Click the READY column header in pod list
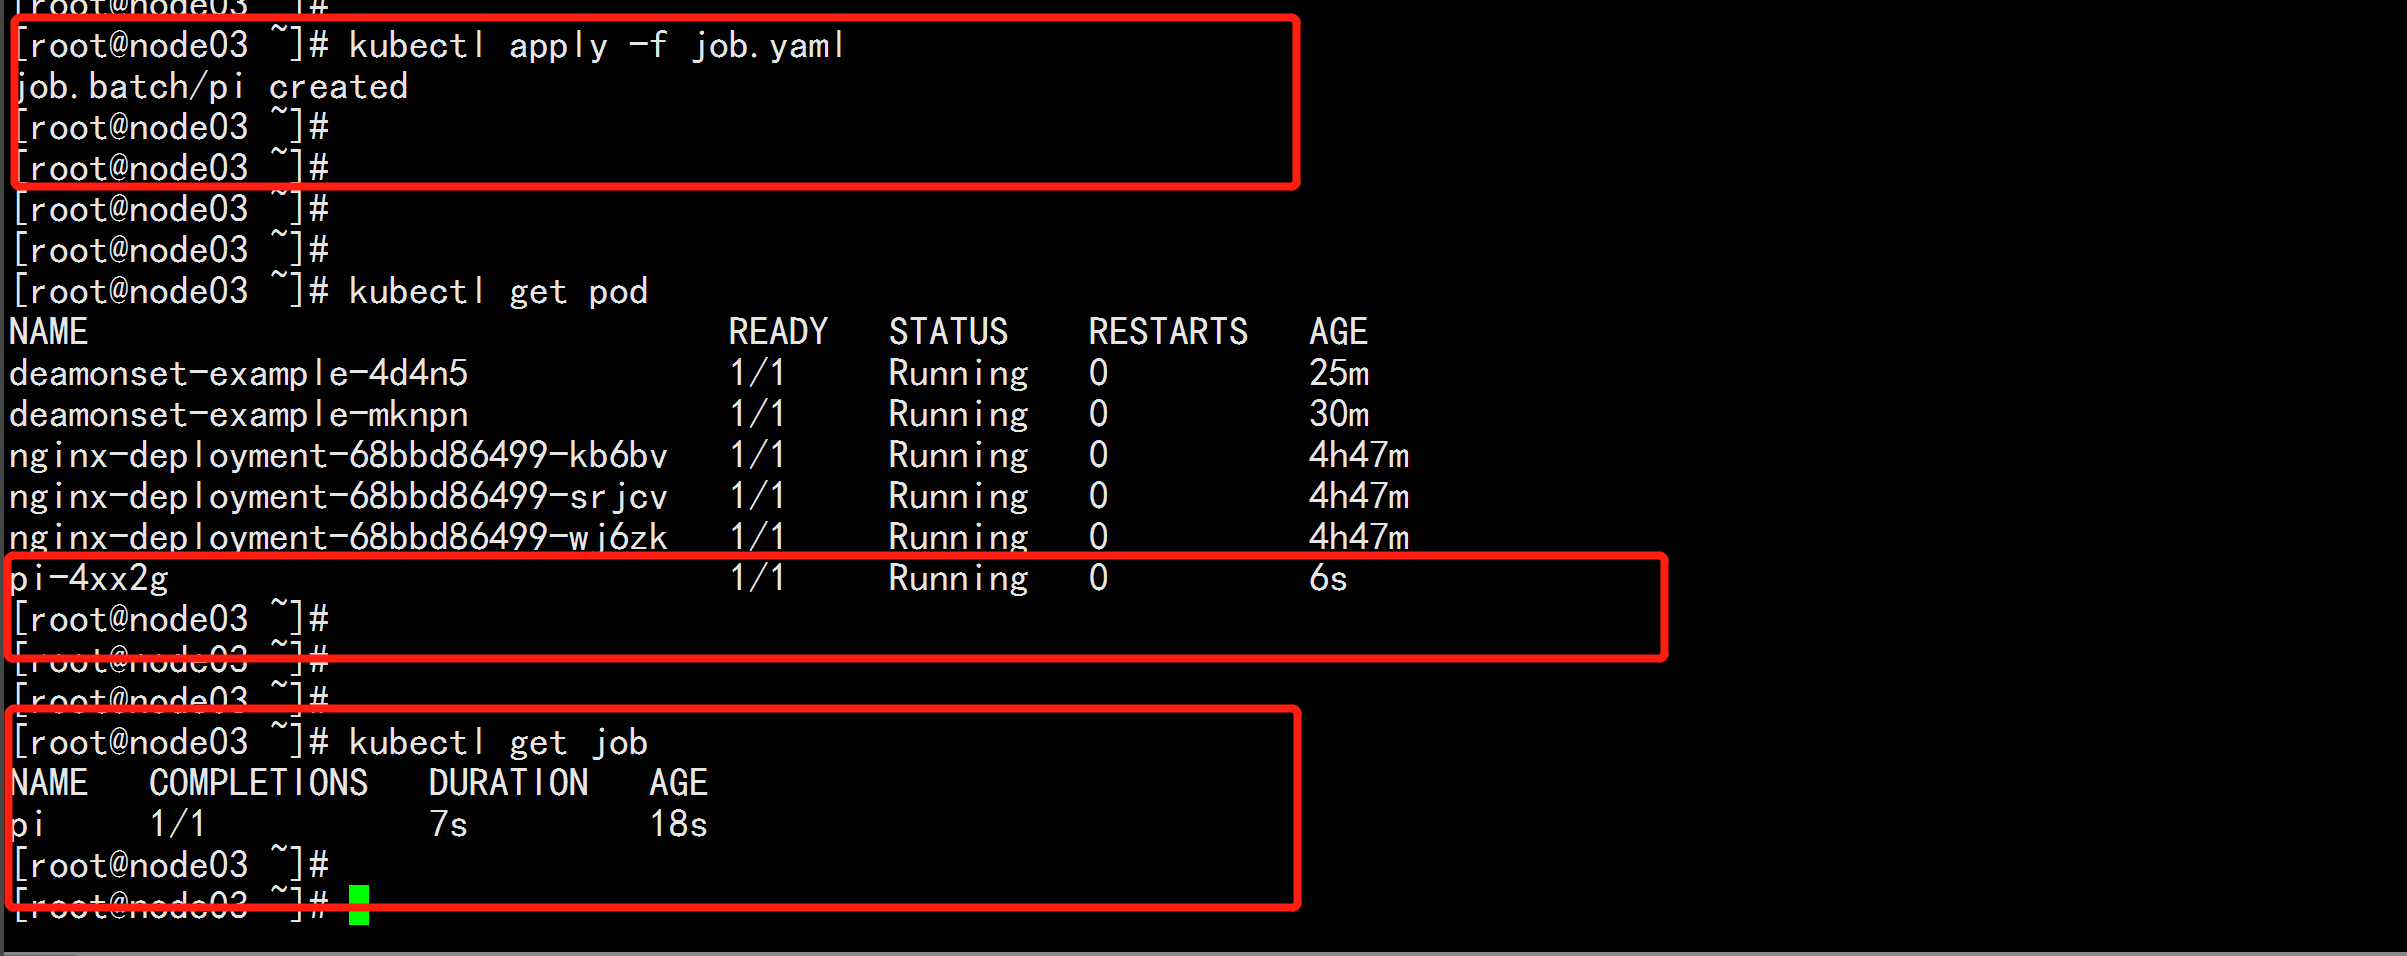2407x956 pixels. (778, 332)
